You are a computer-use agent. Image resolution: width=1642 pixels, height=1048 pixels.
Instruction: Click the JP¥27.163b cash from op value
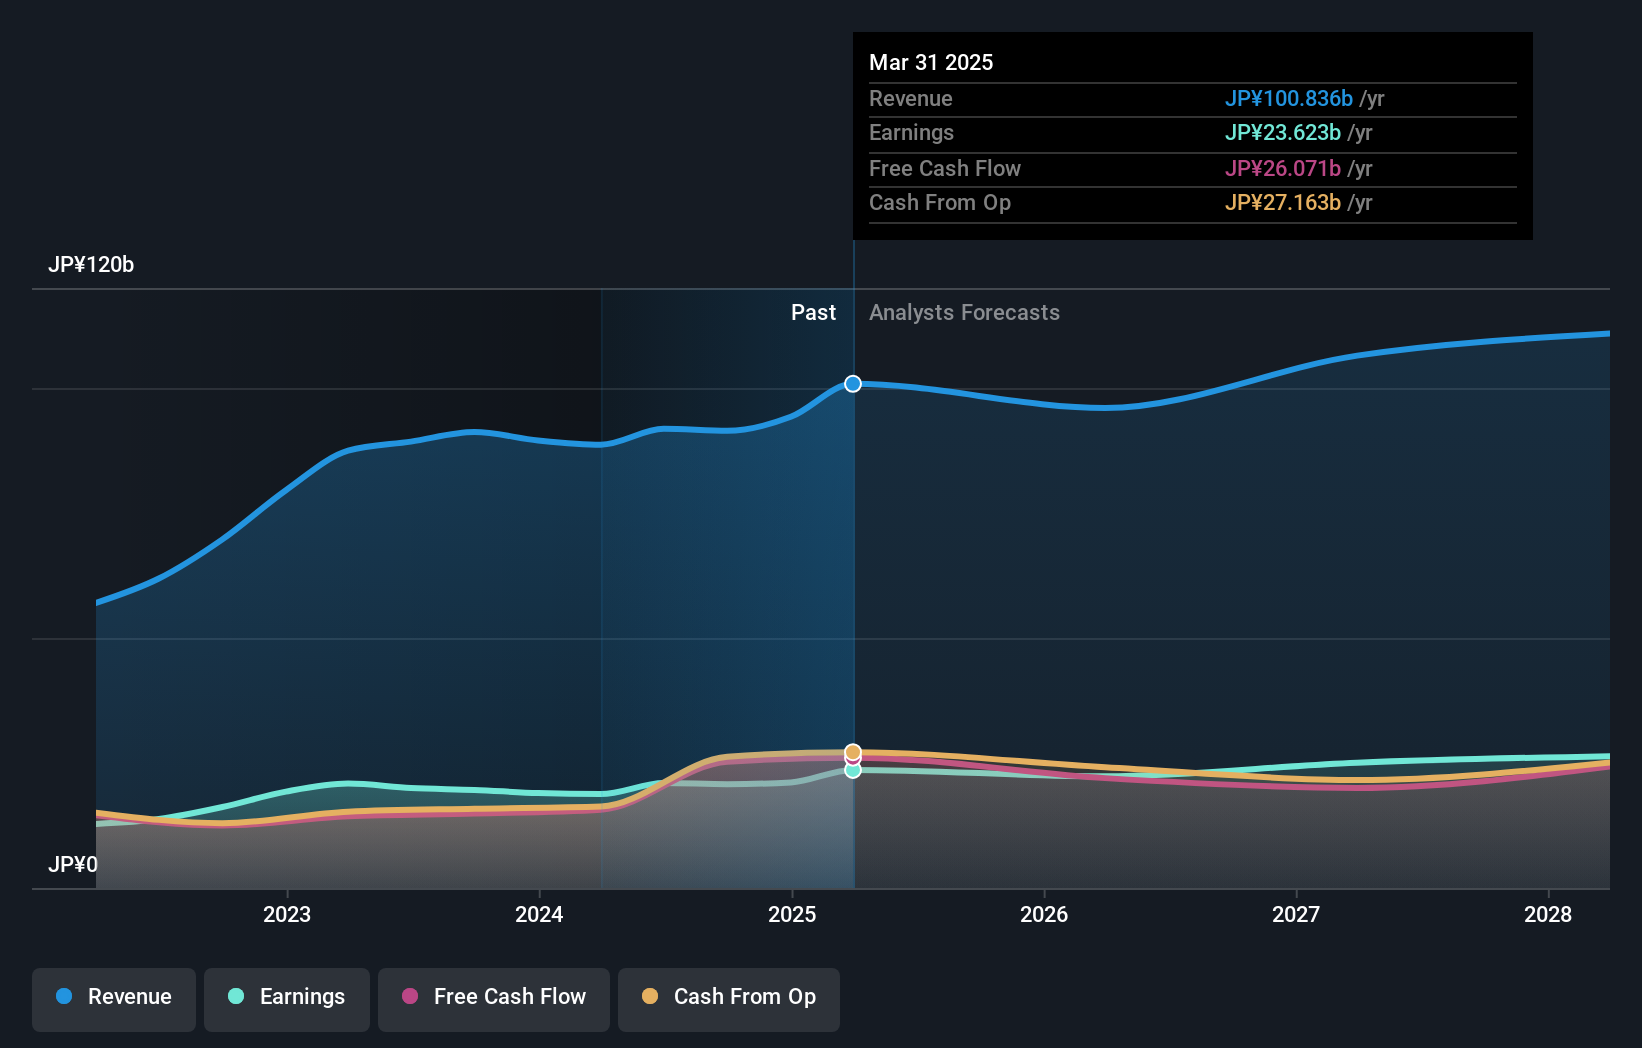1283,203
